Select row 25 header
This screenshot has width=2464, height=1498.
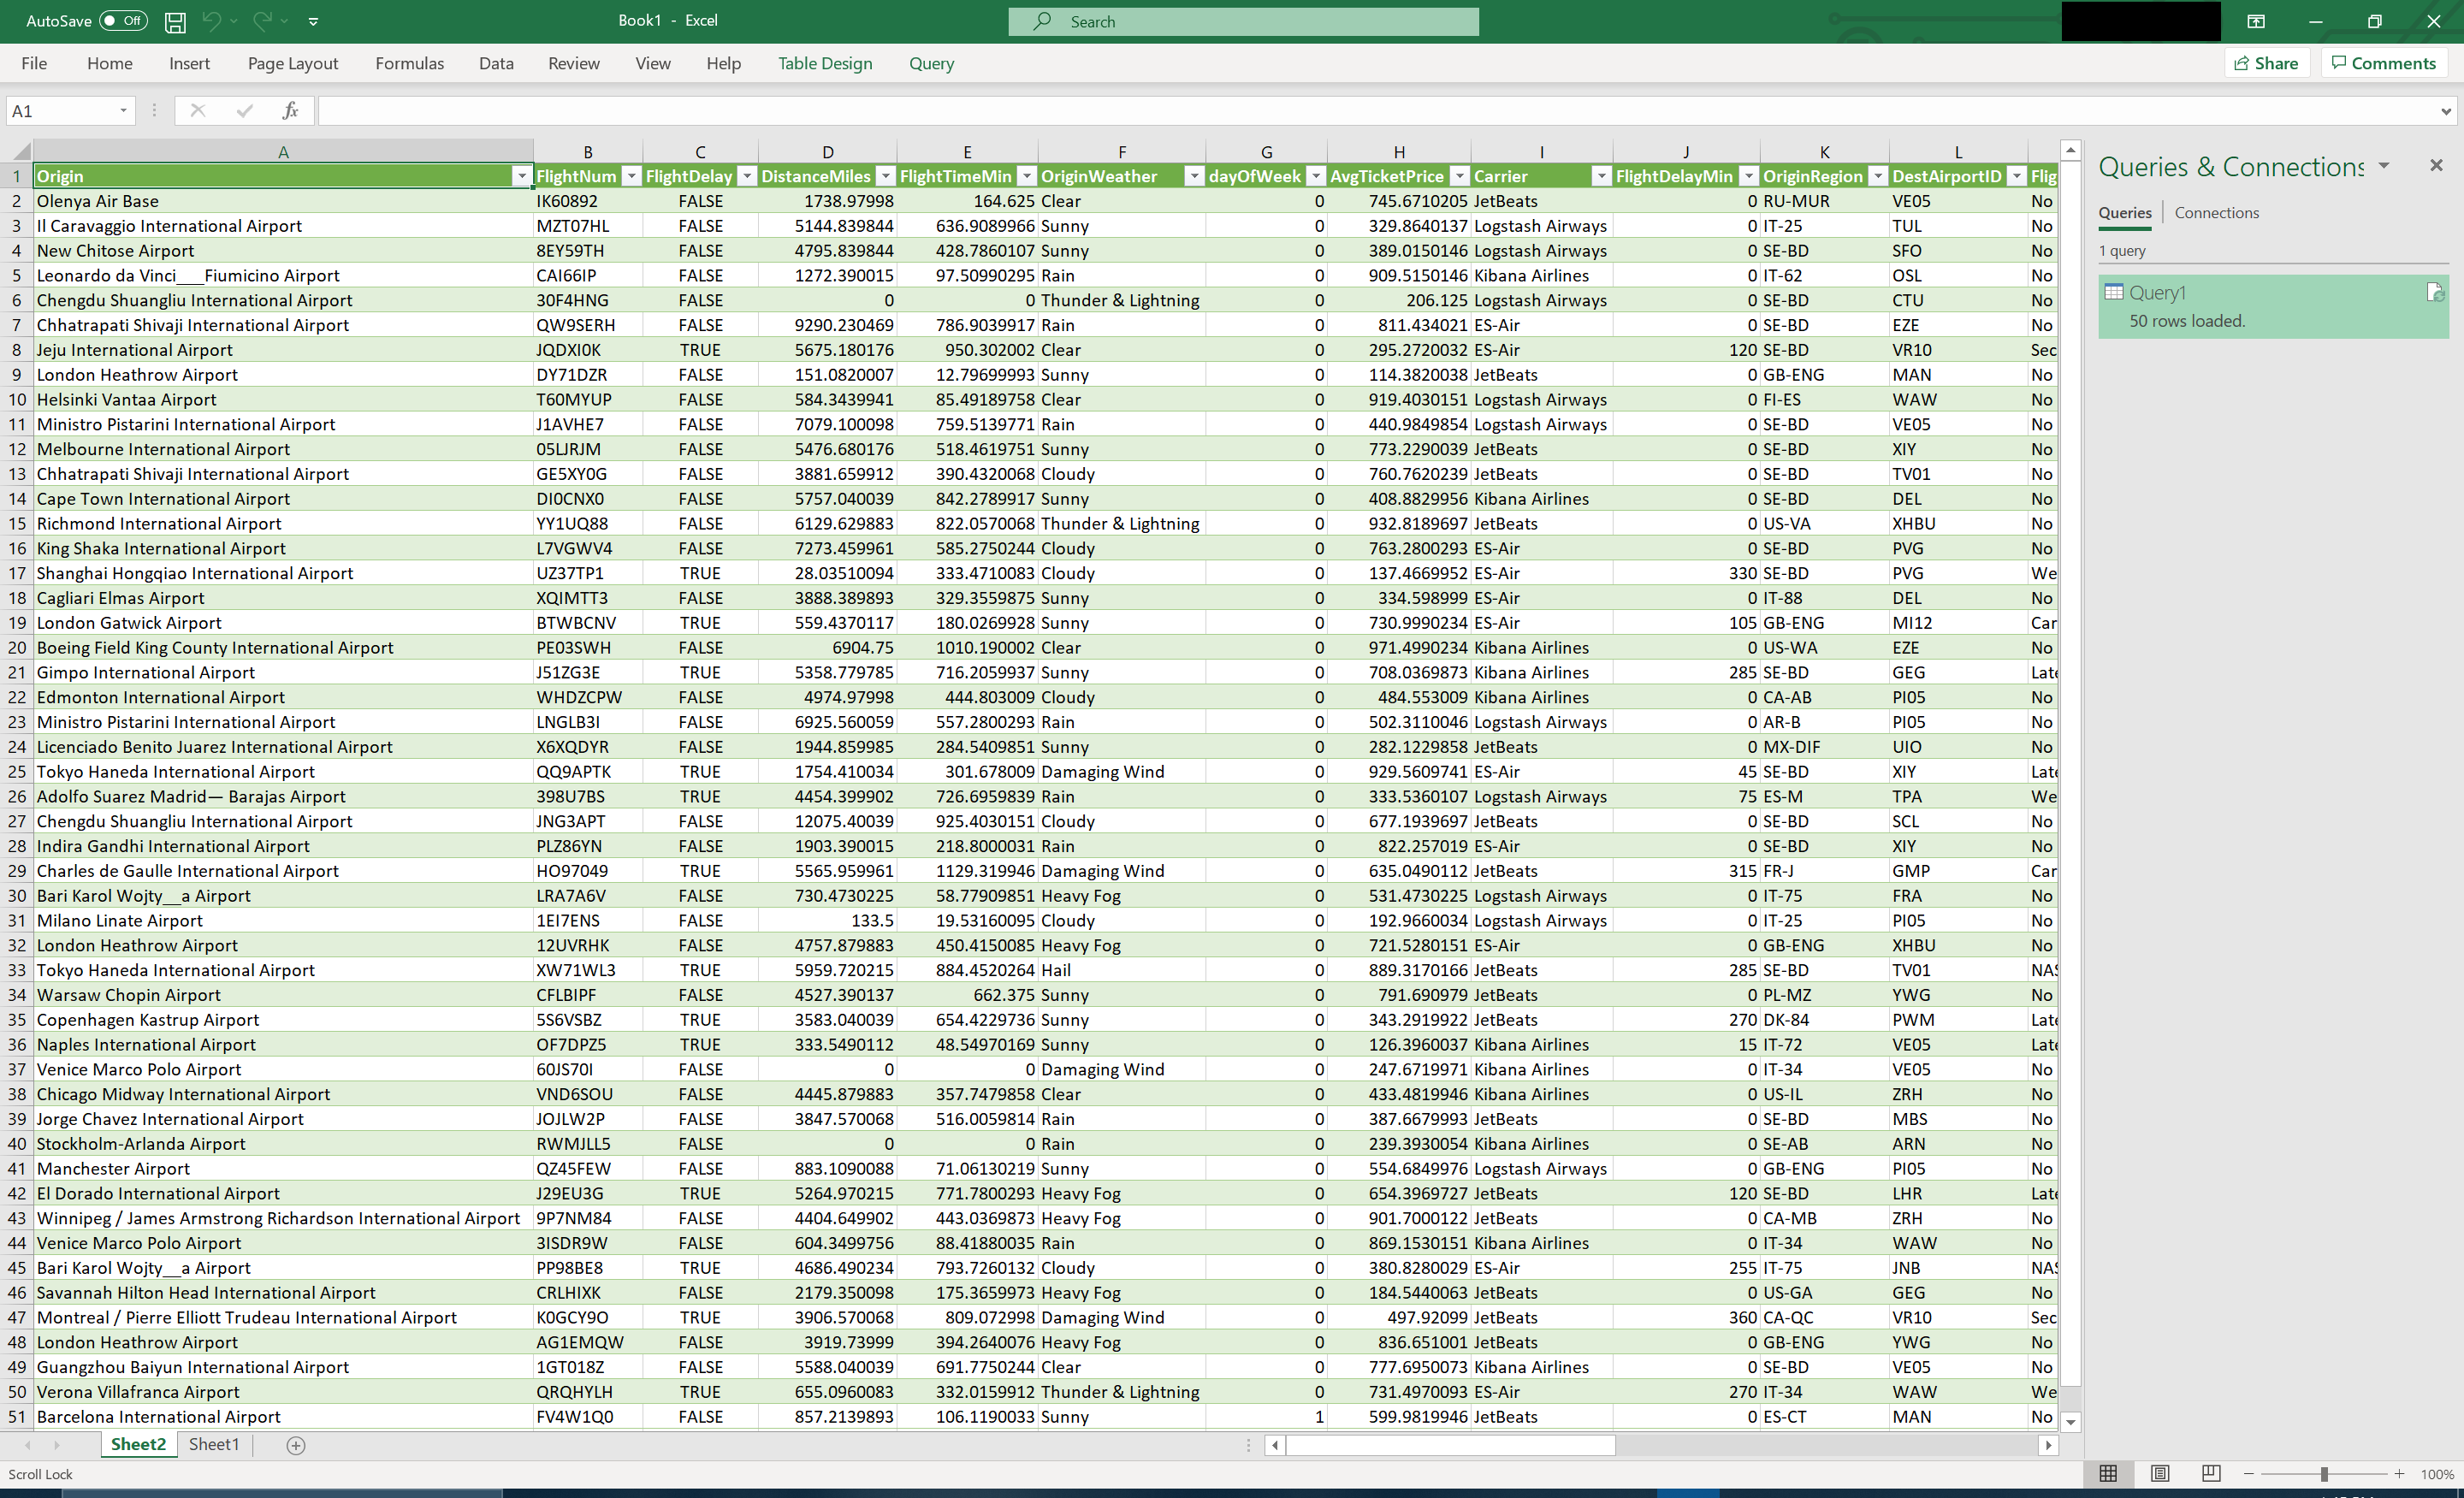(x=17, y=772)
